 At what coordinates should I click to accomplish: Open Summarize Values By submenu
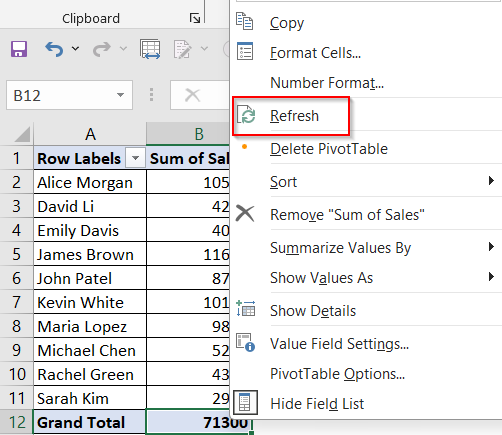(366, 248)
